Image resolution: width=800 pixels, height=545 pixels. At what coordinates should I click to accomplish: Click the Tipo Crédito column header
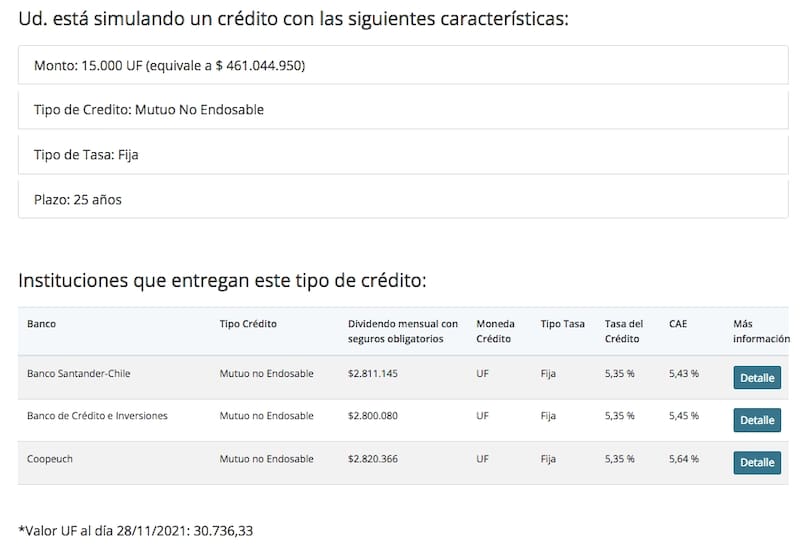point(248,324)
